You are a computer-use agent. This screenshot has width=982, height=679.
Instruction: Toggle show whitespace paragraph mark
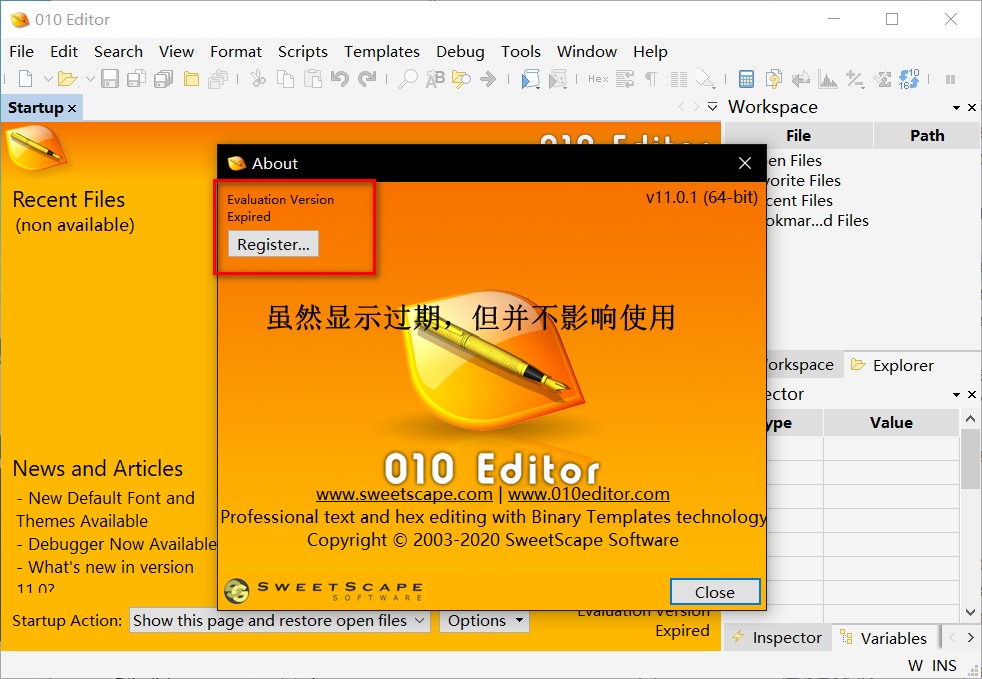[x=651, y=79]
